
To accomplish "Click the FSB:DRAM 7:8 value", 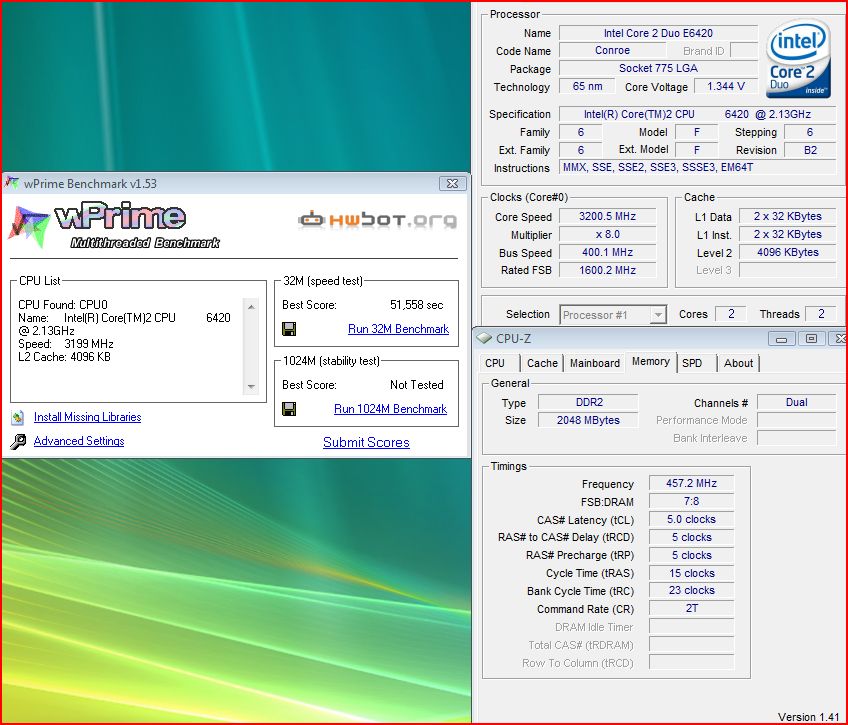I will (691, 501).
